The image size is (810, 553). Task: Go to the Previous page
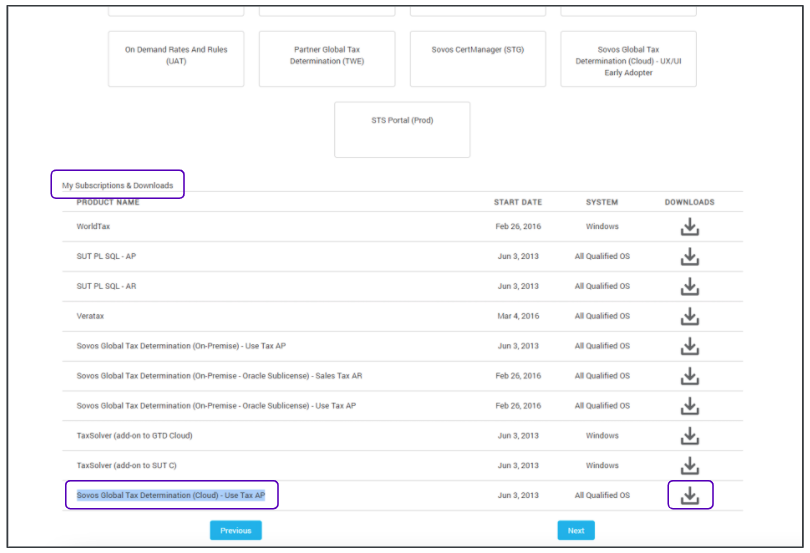pos(235,531)
